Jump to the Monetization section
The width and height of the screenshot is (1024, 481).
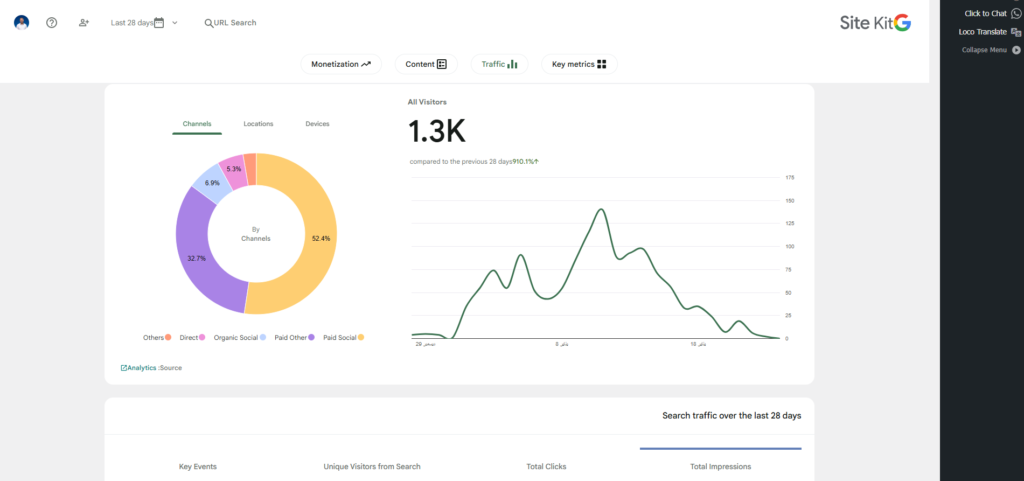(341, 64)
